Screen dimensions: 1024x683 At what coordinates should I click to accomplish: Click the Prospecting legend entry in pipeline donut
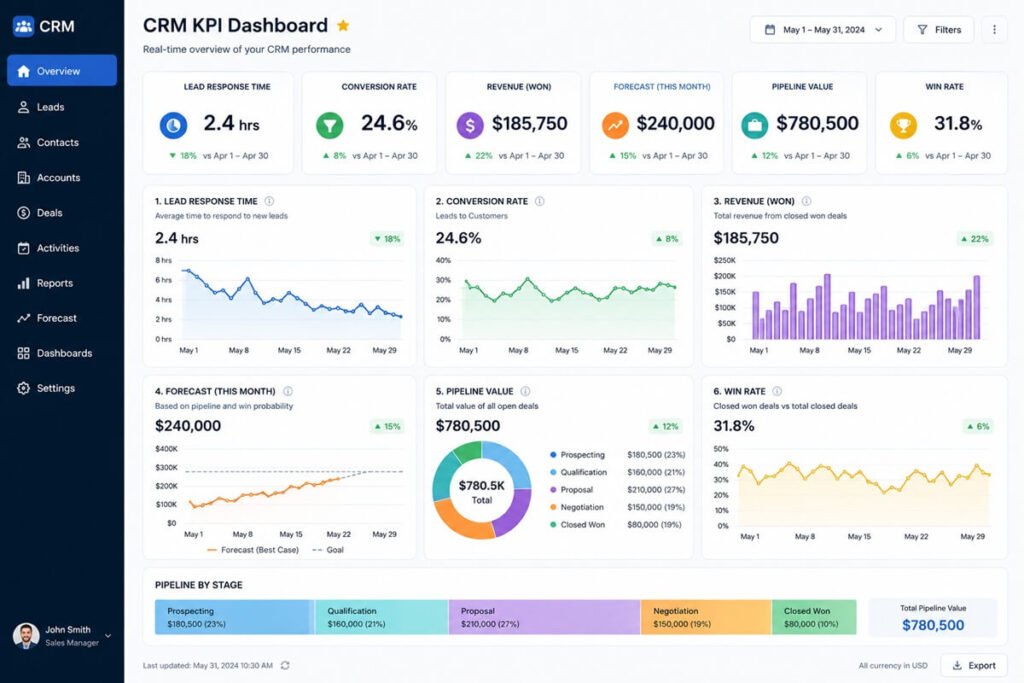pos(617,454)
